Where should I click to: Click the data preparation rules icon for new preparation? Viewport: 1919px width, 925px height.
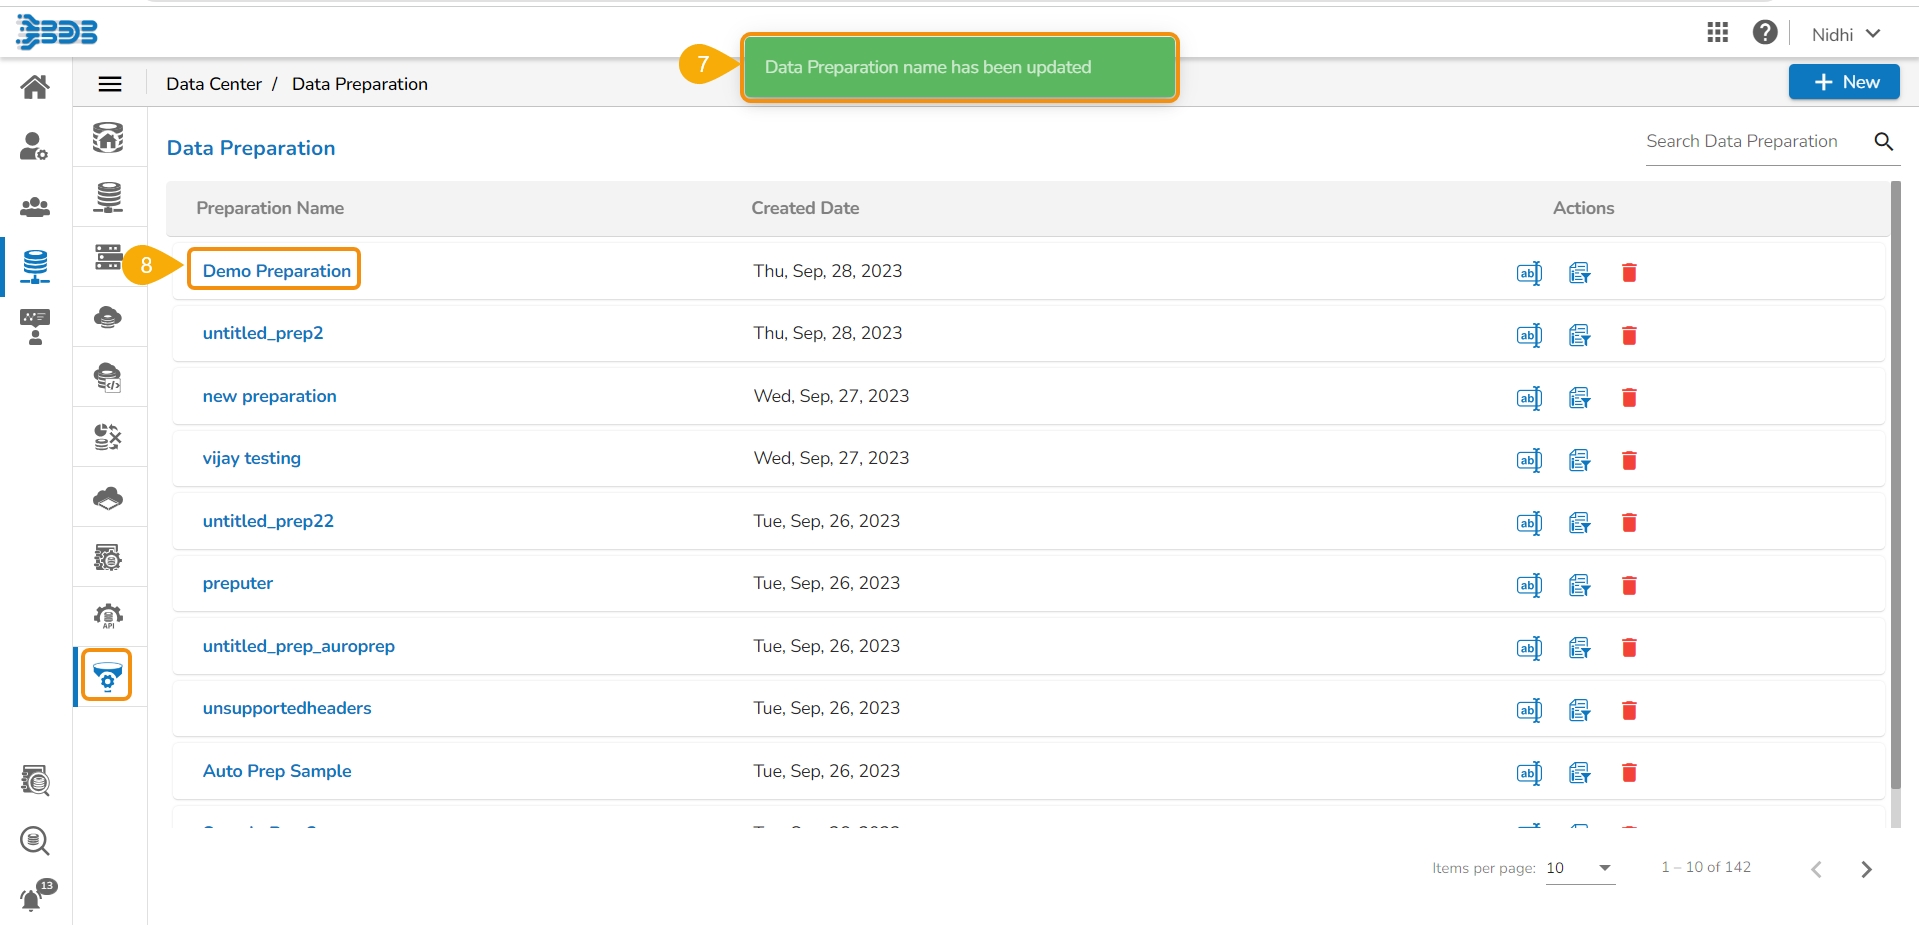(x=1579, y=398)
